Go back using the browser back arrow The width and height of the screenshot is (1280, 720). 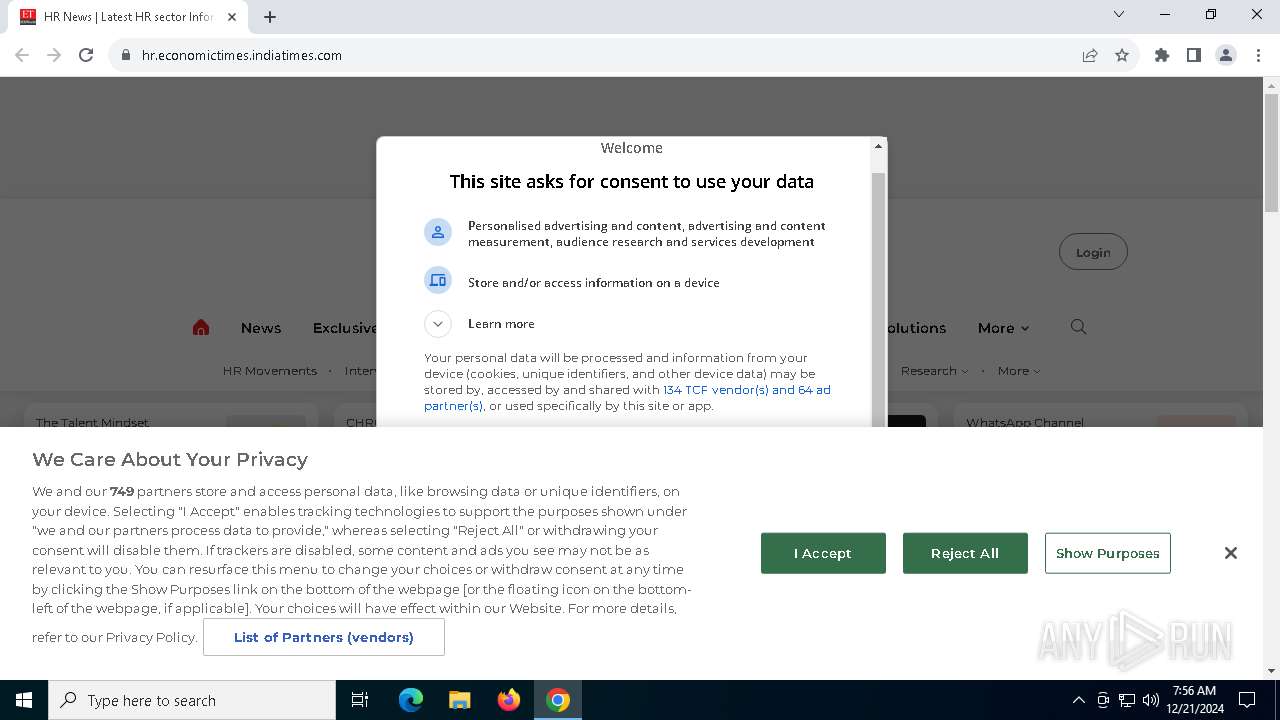[x=22, y=55]
